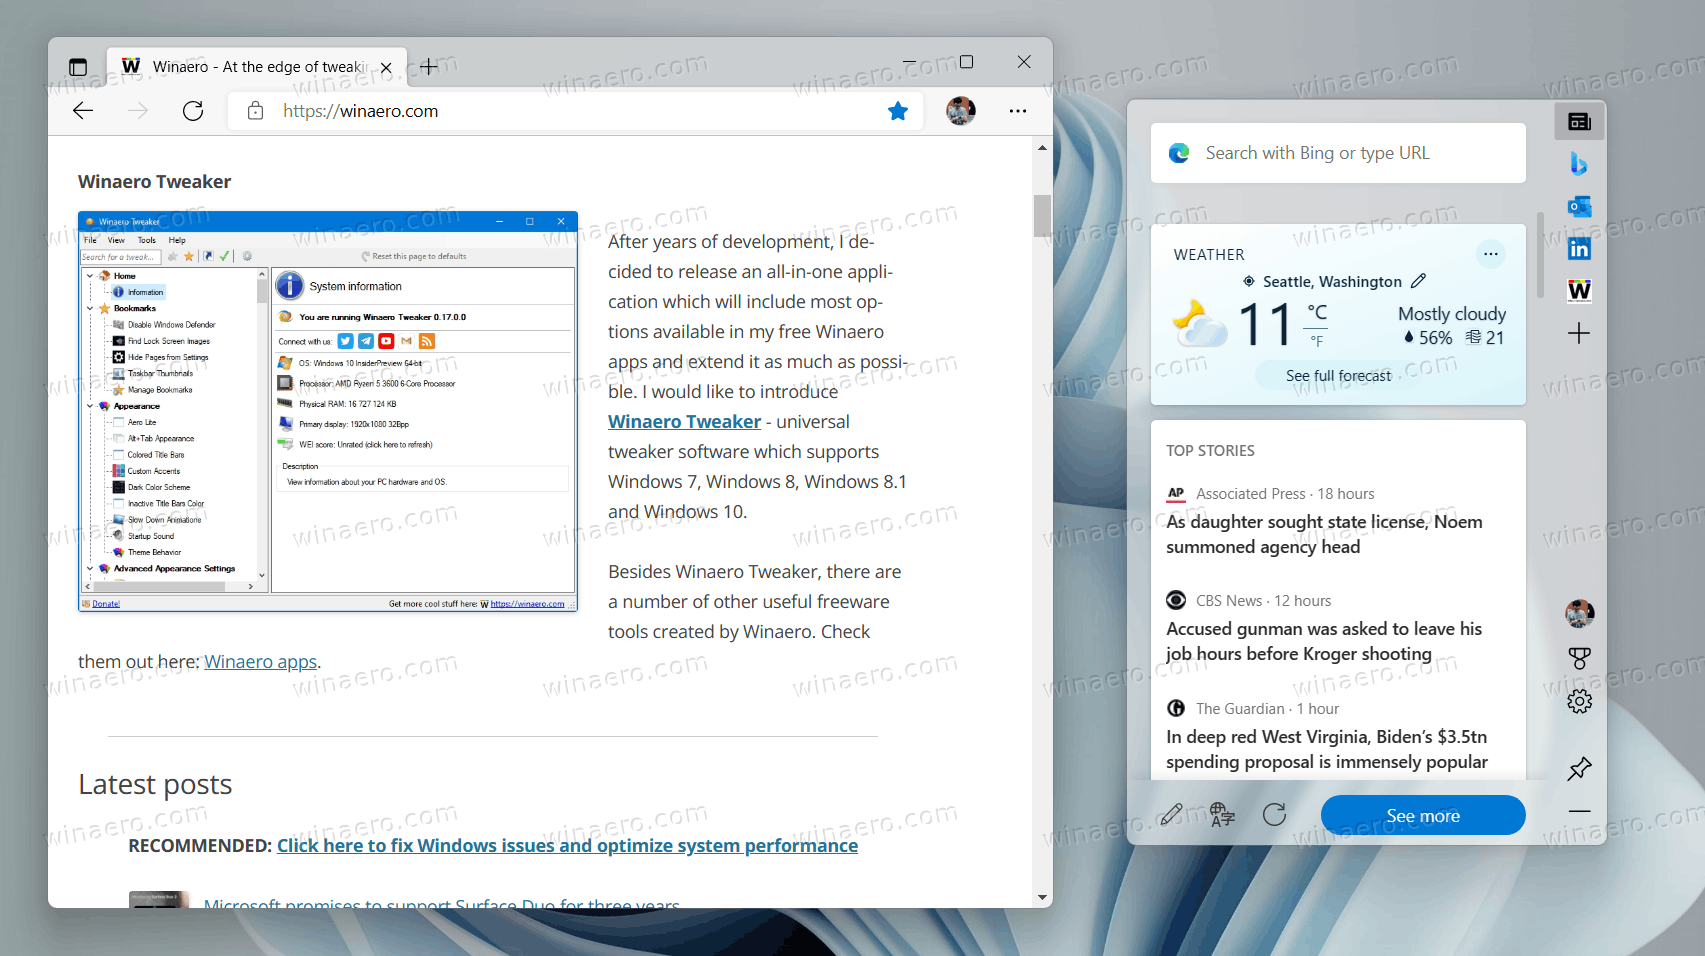The image size is (1705, 956).
Task: Open the tab actions menu icon
Action: coord(78,67)
